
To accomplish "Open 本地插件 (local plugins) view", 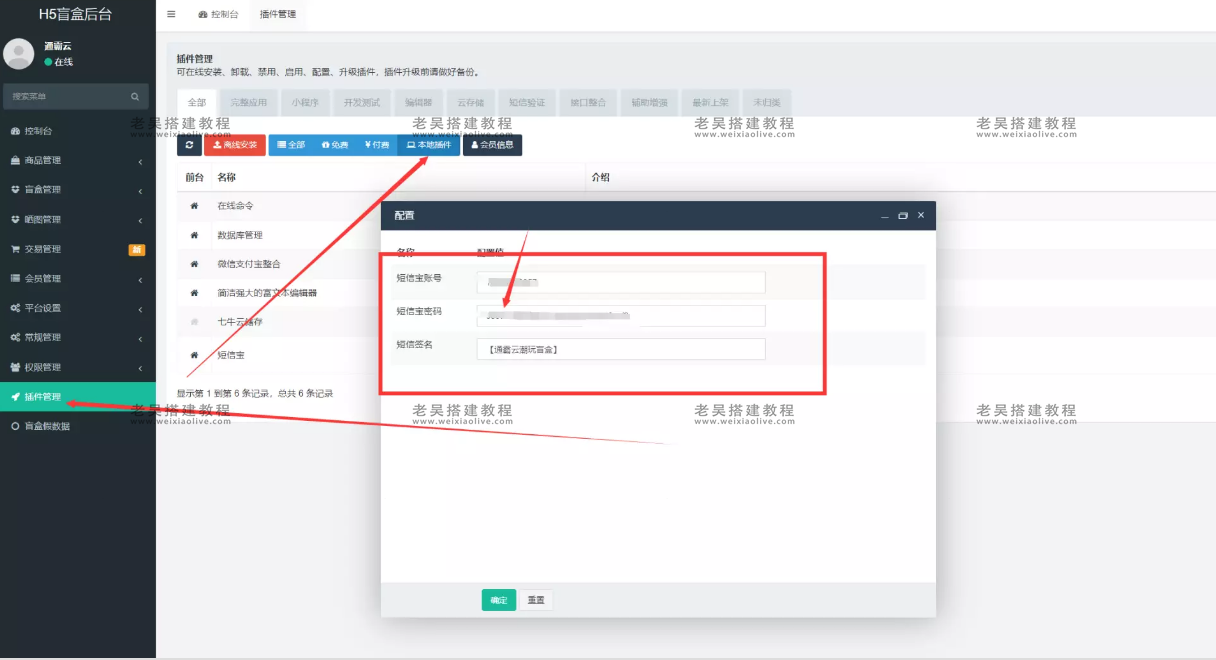I will (428, 144).
